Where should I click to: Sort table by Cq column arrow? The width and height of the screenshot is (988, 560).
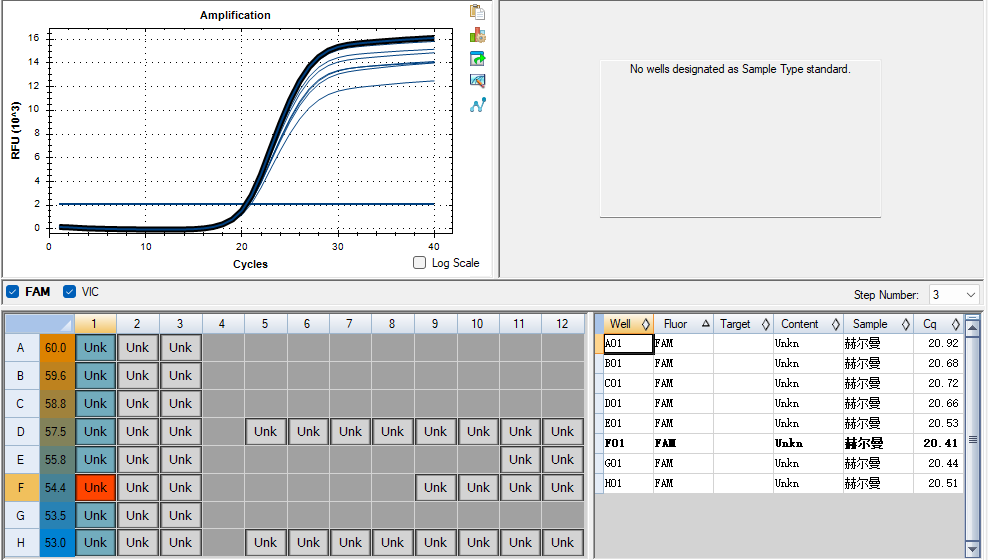(956, 324)
